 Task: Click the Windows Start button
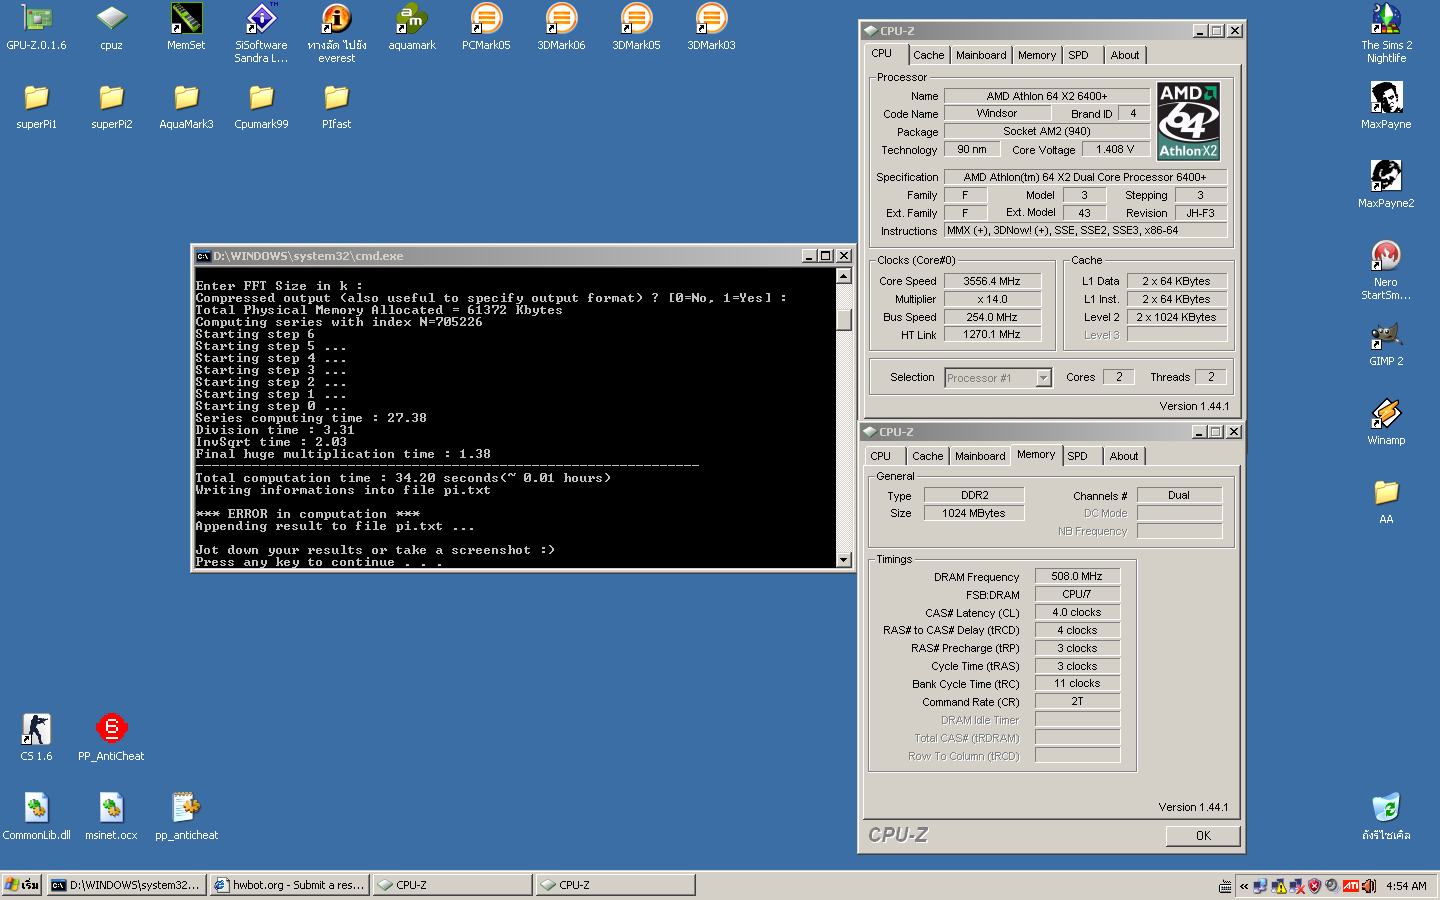pos(22,885)
